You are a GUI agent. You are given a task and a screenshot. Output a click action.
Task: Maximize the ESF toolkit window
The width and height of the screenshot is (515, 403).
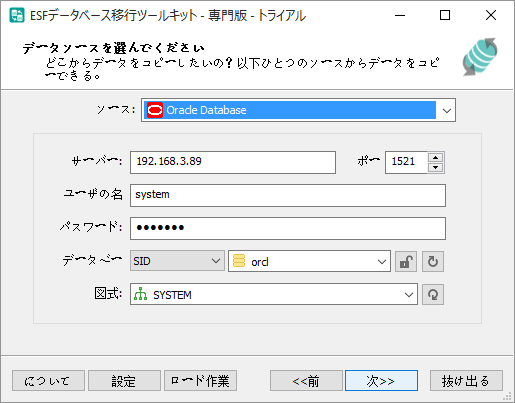coord(445,15)
